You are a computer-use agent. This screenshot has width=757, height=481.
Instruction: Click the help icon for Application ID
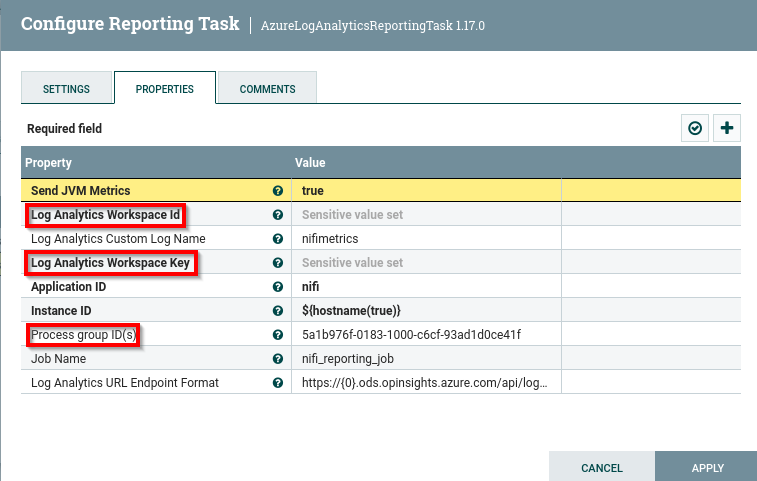click(278, 287)
